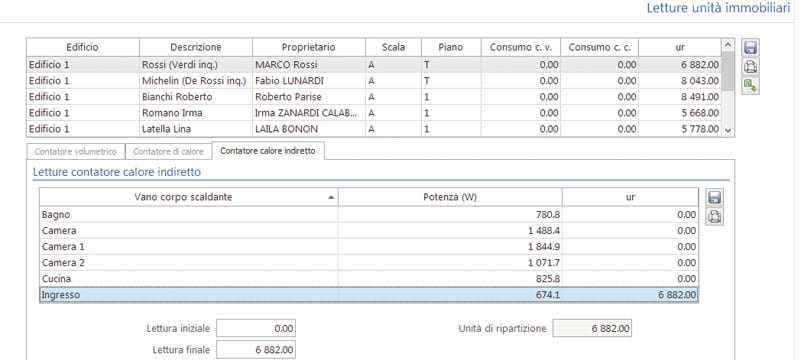Select the Rossi (Verdi inq.) row
The image size is (800, 360).
click(374, 65)
